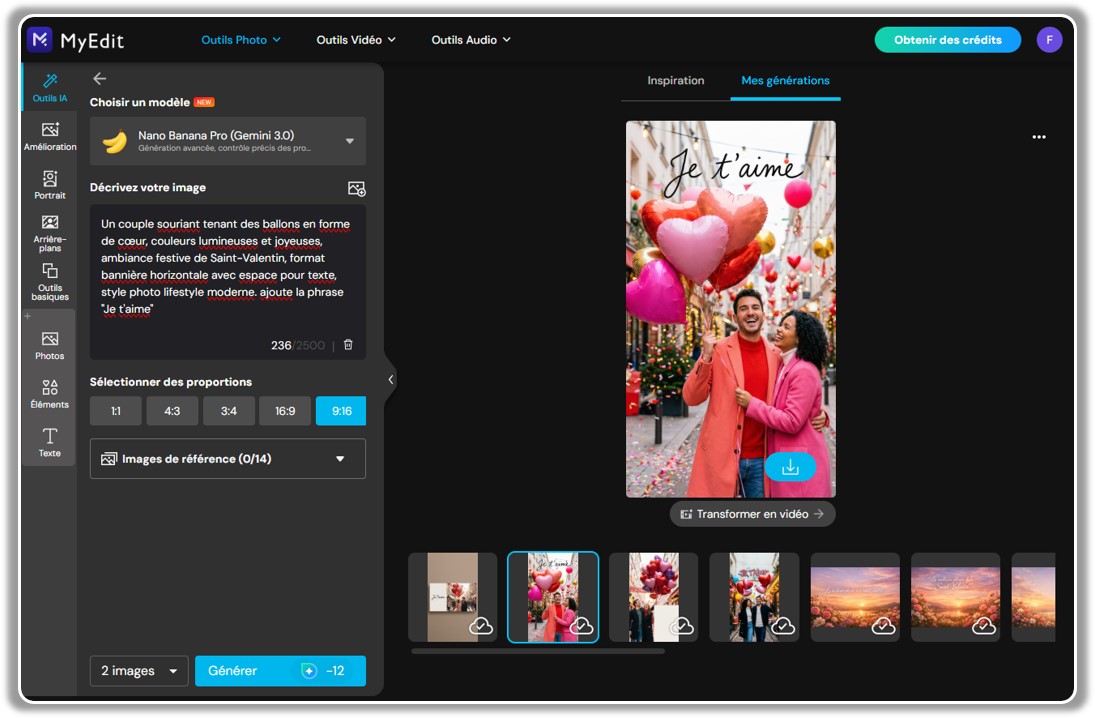Click the thumbnails horizontal scrollbar

pos(538,651)
